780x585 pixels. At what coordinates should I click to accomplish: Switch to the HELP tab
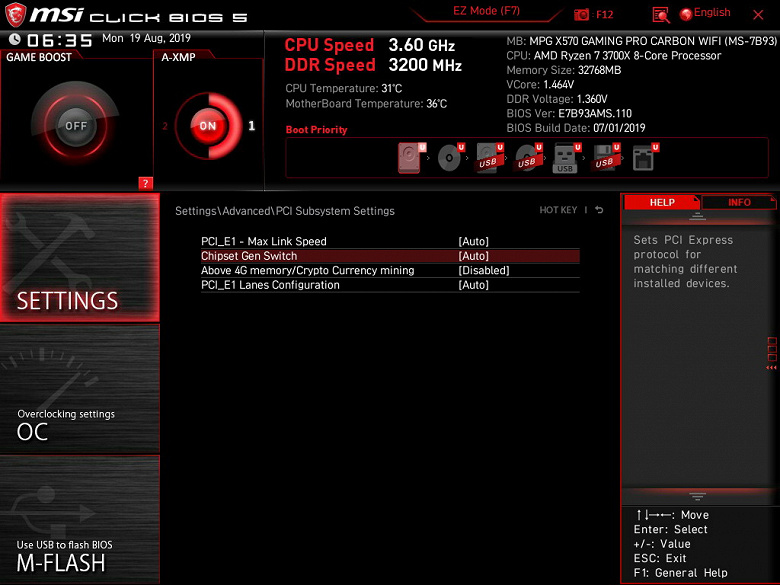tap(662, 202)
